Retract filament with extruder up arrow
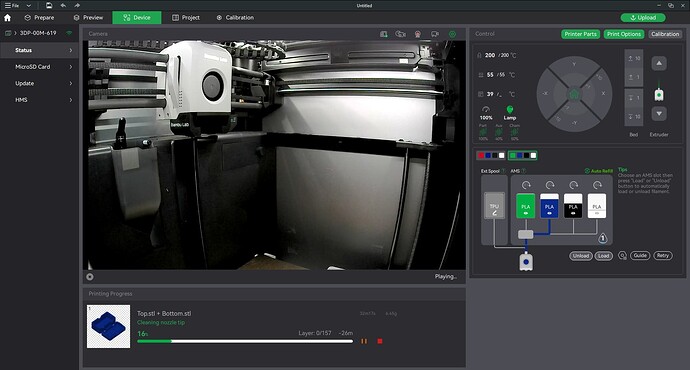The image size is (690, 370). pos(659,63)
